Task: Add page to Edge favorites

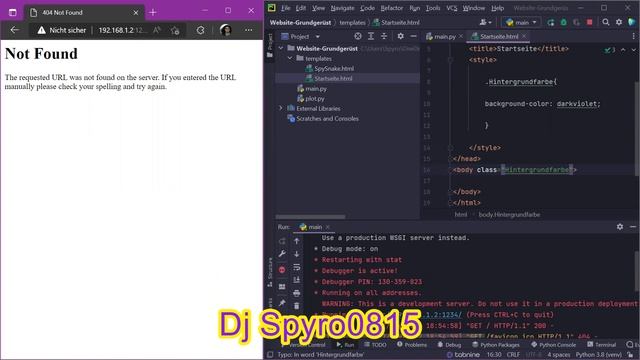Action: point(176,30)
